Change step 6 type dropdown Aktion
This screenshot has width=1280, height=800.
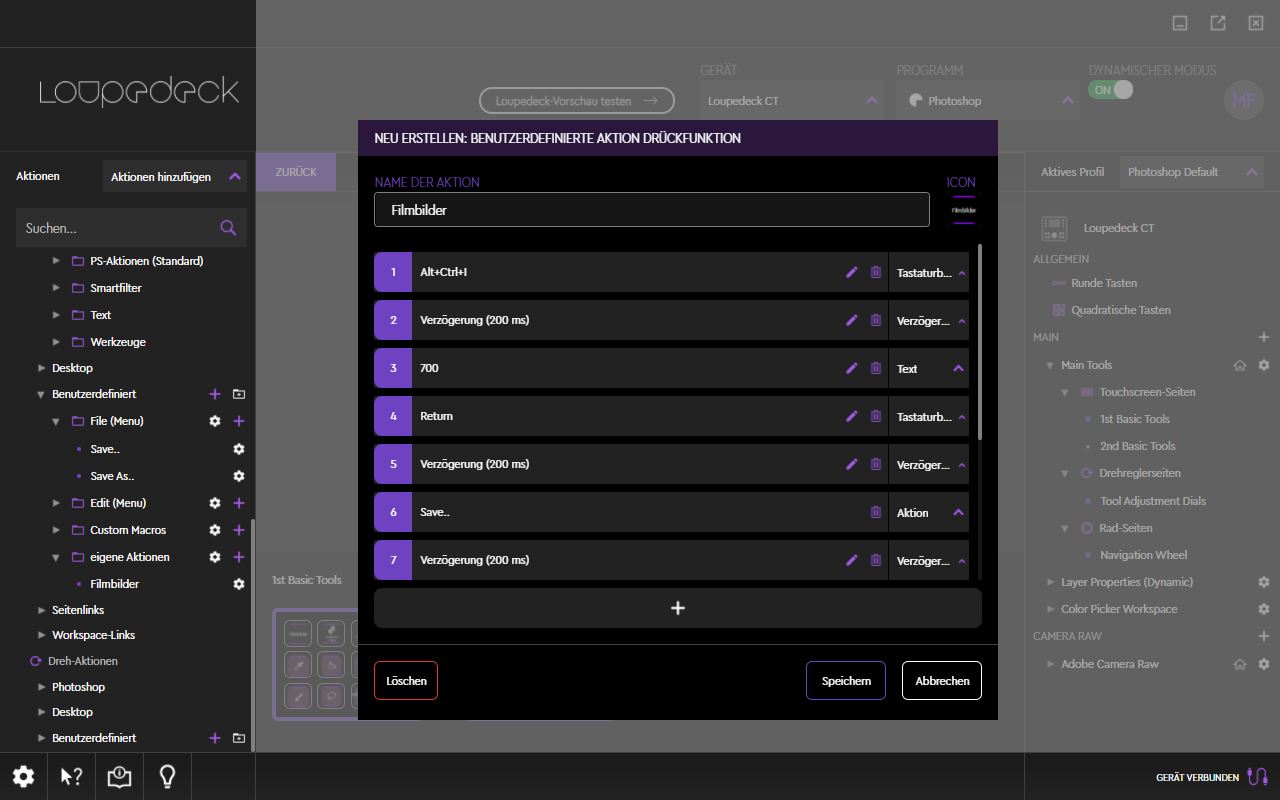[929, 512]
